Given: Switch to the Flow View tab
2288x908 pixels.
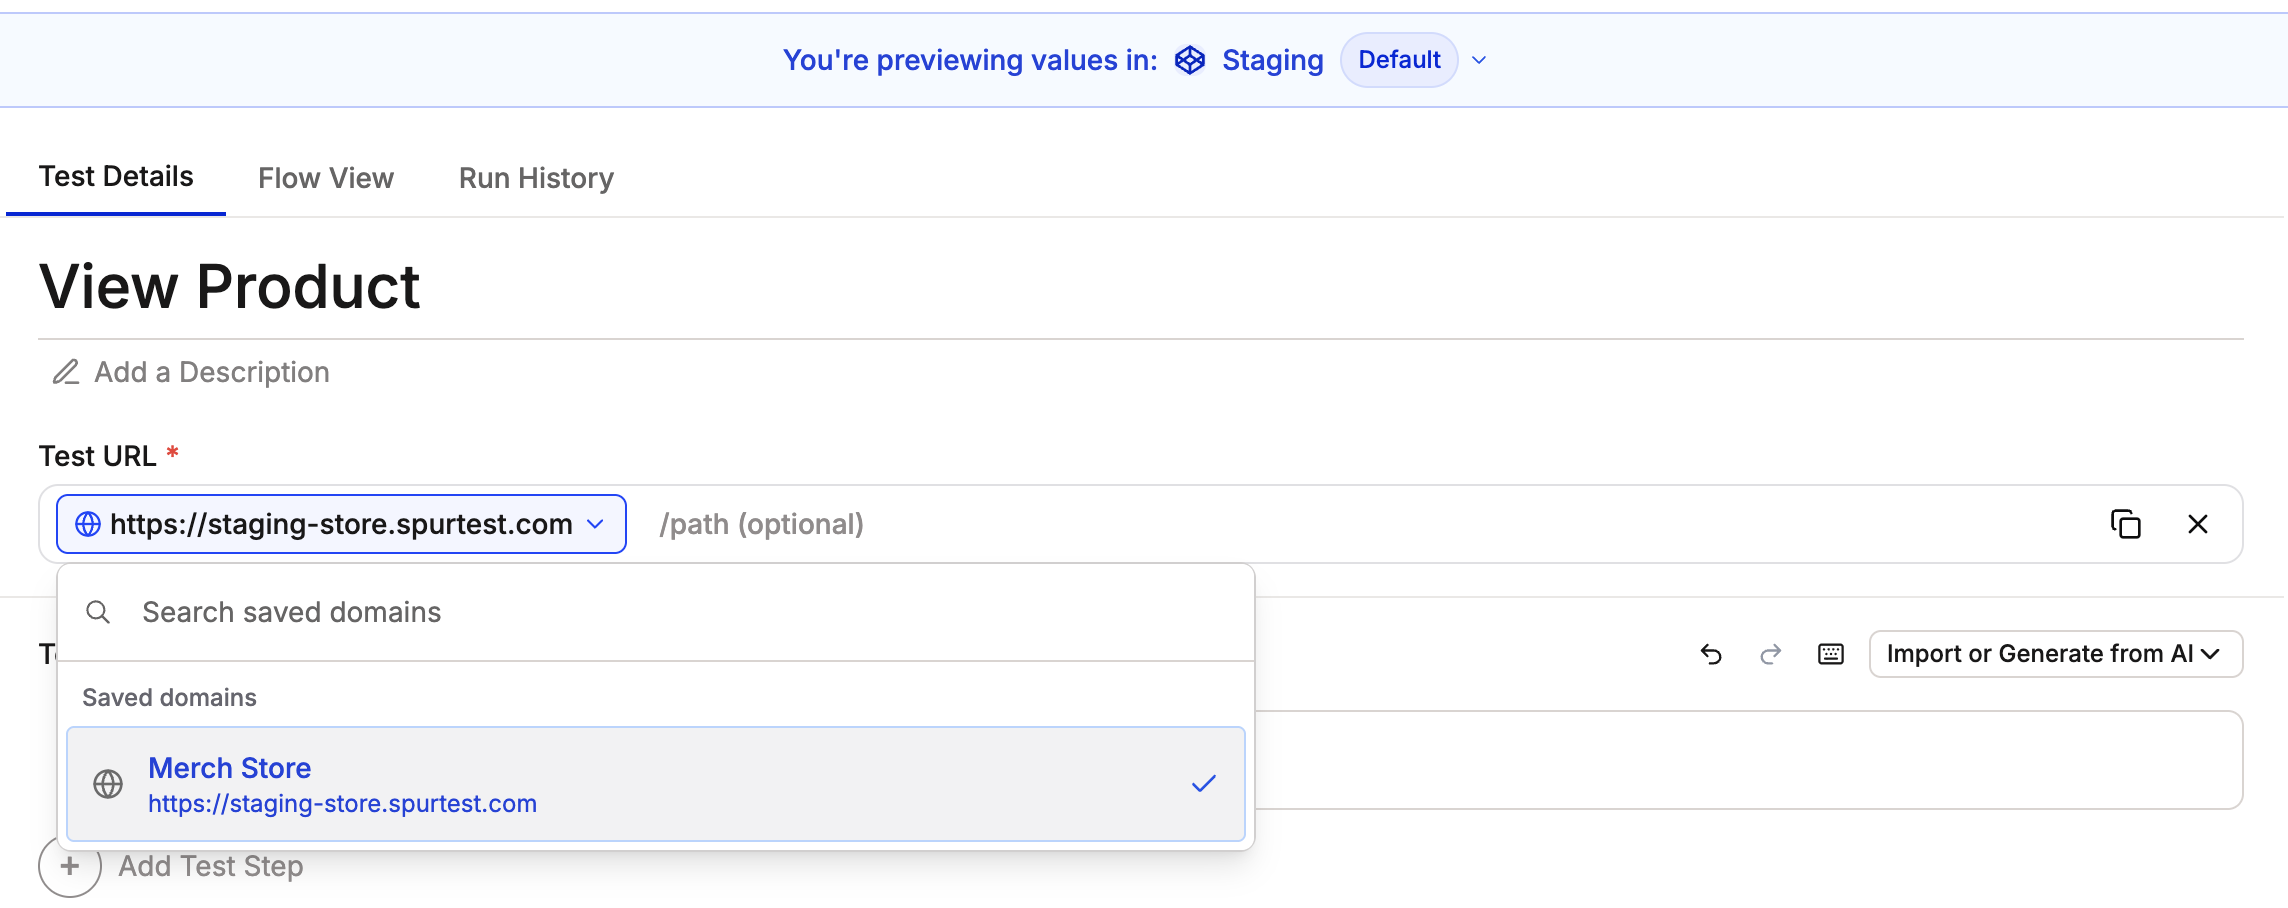Looking at the screenshot, I should pyautogui.click(x=326, y=178).
